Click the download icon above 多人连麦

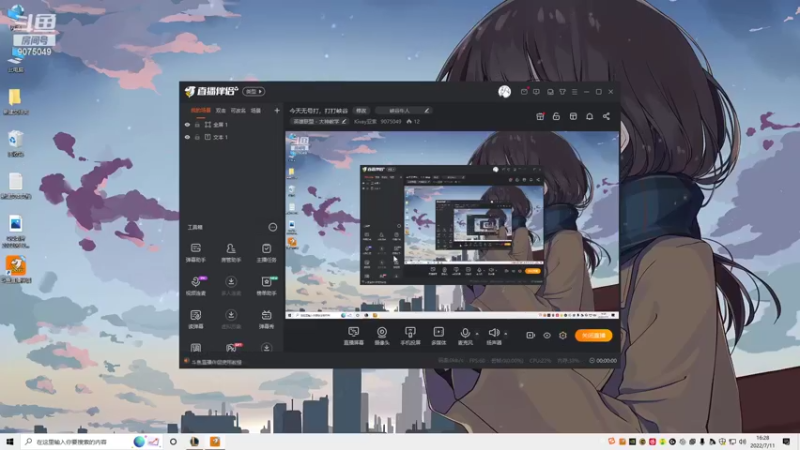point(231,282)
